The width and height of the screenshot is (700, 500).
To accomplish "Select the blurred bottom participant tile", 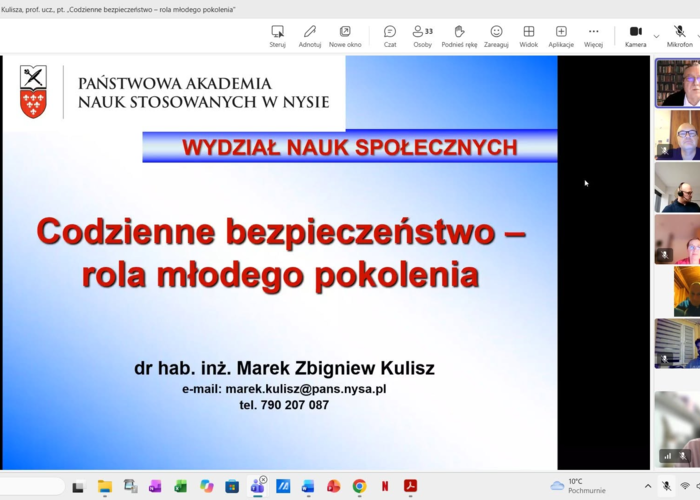I will [678, 429].
